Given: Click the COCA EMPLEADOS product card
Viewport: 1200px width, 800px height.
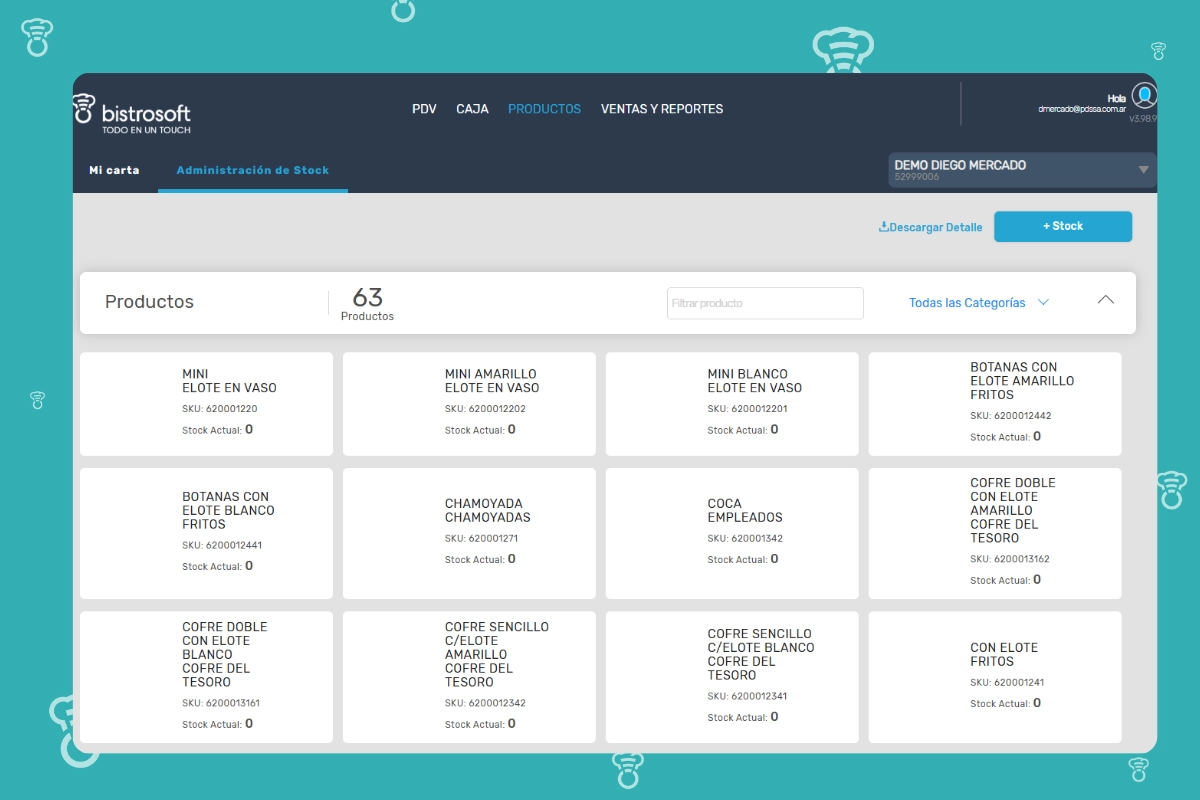Looking at the screenshot, I should click(x=732, y=533).
